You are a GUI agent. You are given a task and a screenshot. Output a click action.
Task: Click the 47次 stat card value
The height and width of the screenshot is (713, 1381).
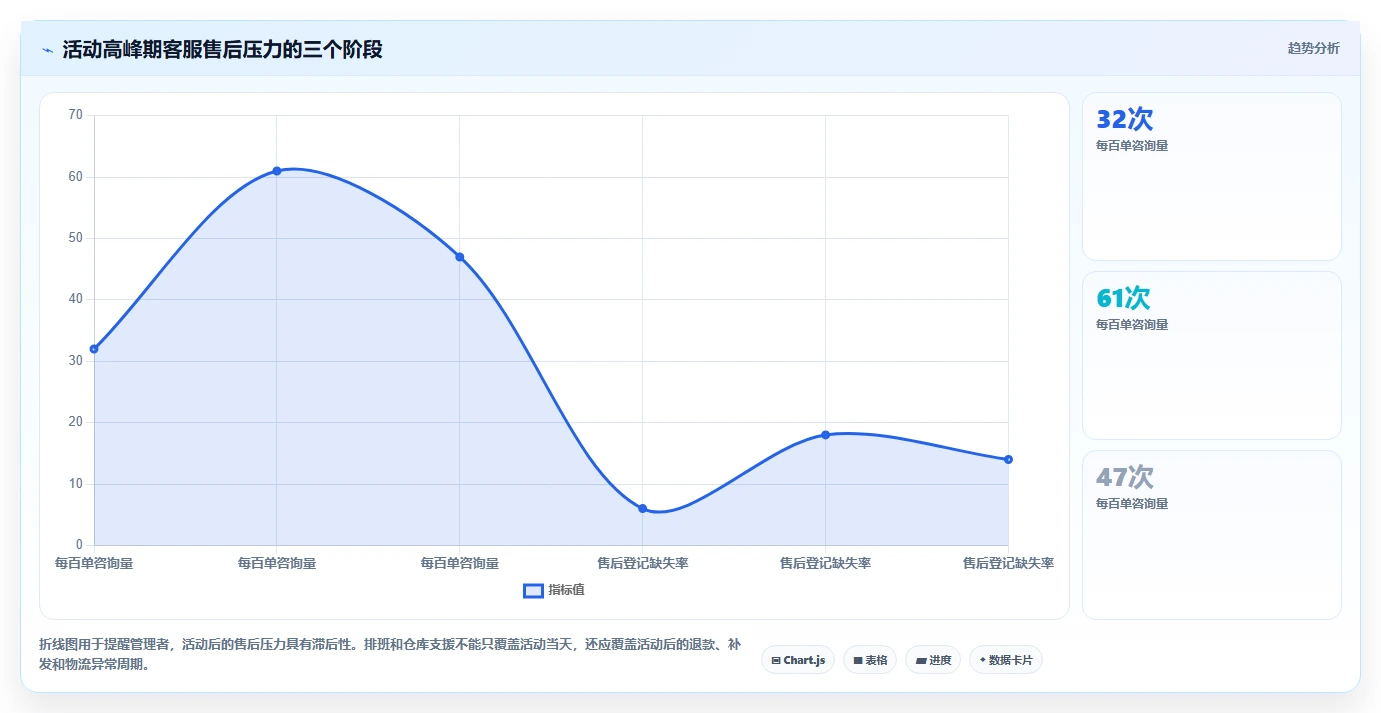pos(1125,477)
